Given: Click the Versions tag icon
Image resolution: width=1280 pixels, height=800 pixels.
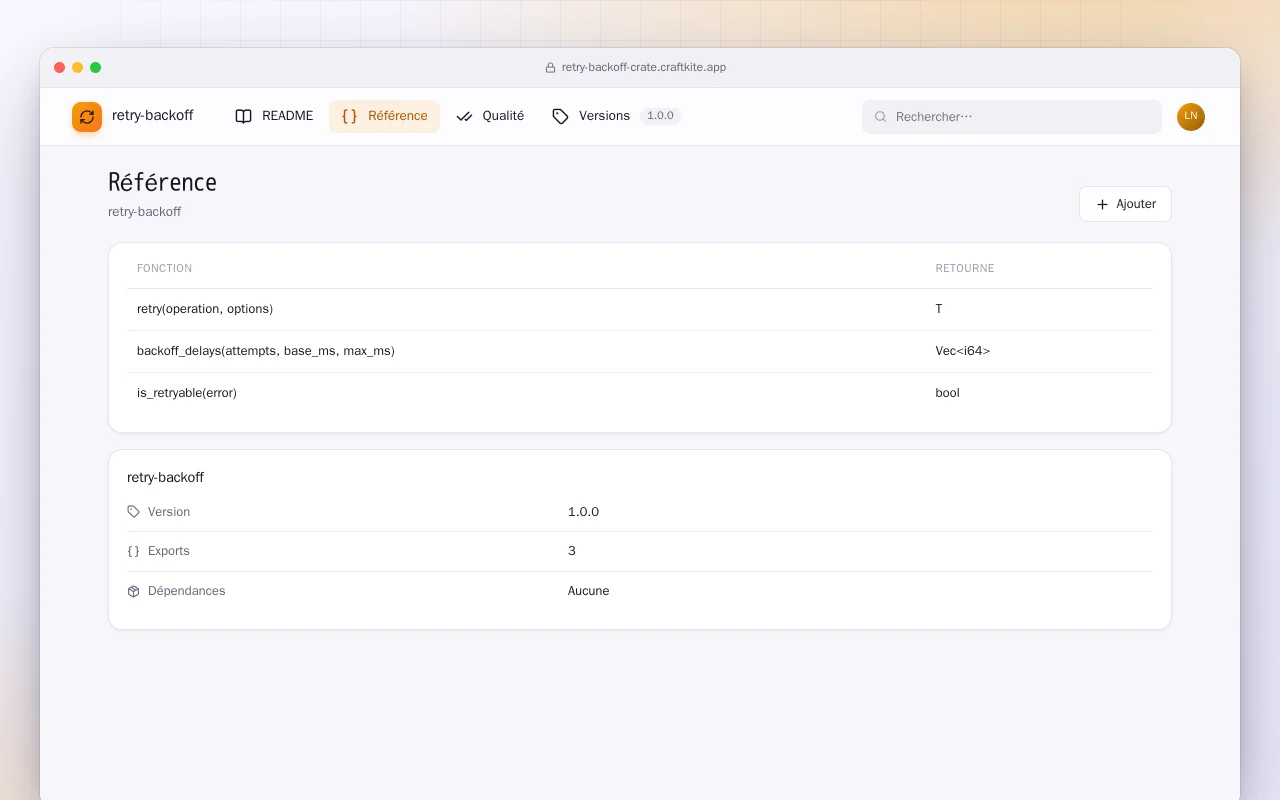Looking at the screenshot, I should tap(560, 116).
